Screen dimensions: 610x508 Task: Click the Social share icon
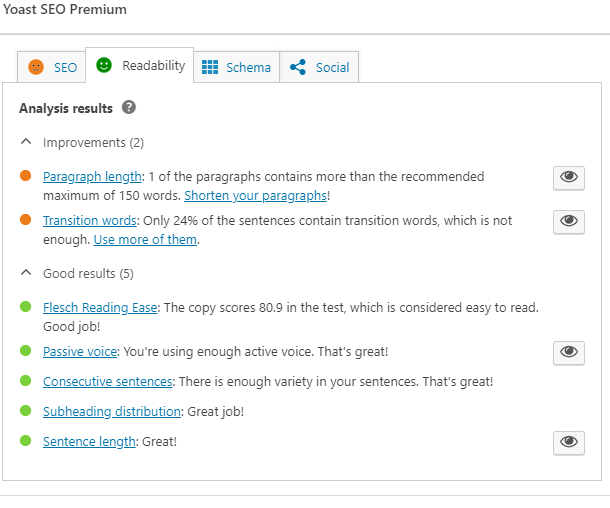[x=298, y=67]
